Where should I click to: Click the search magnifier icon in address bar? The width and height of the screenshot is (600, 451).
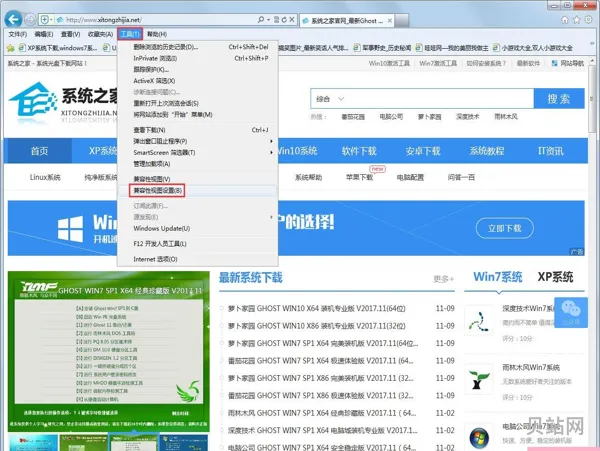click(x=261, y=20)
